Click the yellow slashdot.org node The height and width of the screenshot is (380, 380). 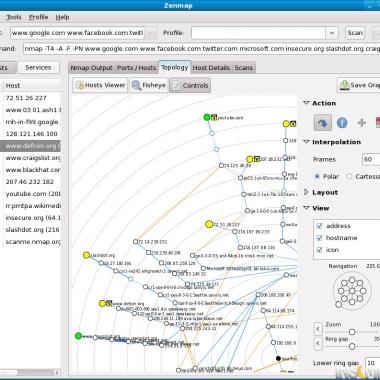pyautogui.click(x=87, y=255)
